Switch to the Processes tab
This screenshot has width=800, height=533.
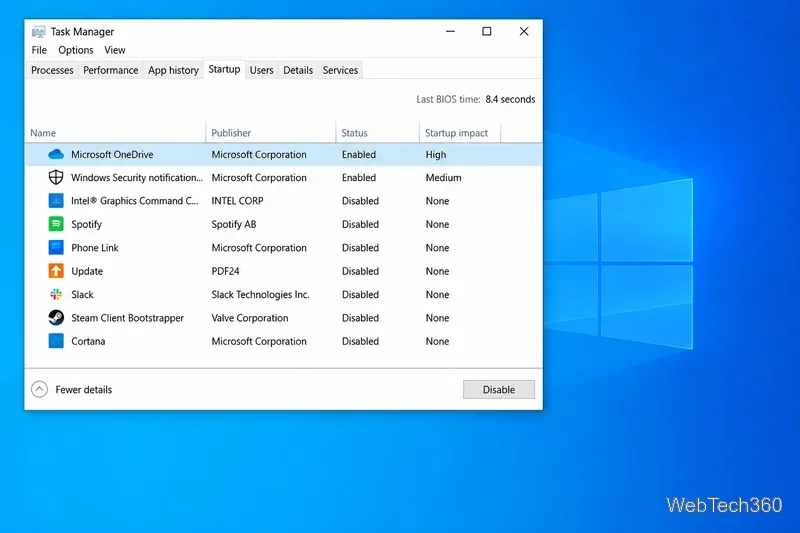tap(52, 70)
